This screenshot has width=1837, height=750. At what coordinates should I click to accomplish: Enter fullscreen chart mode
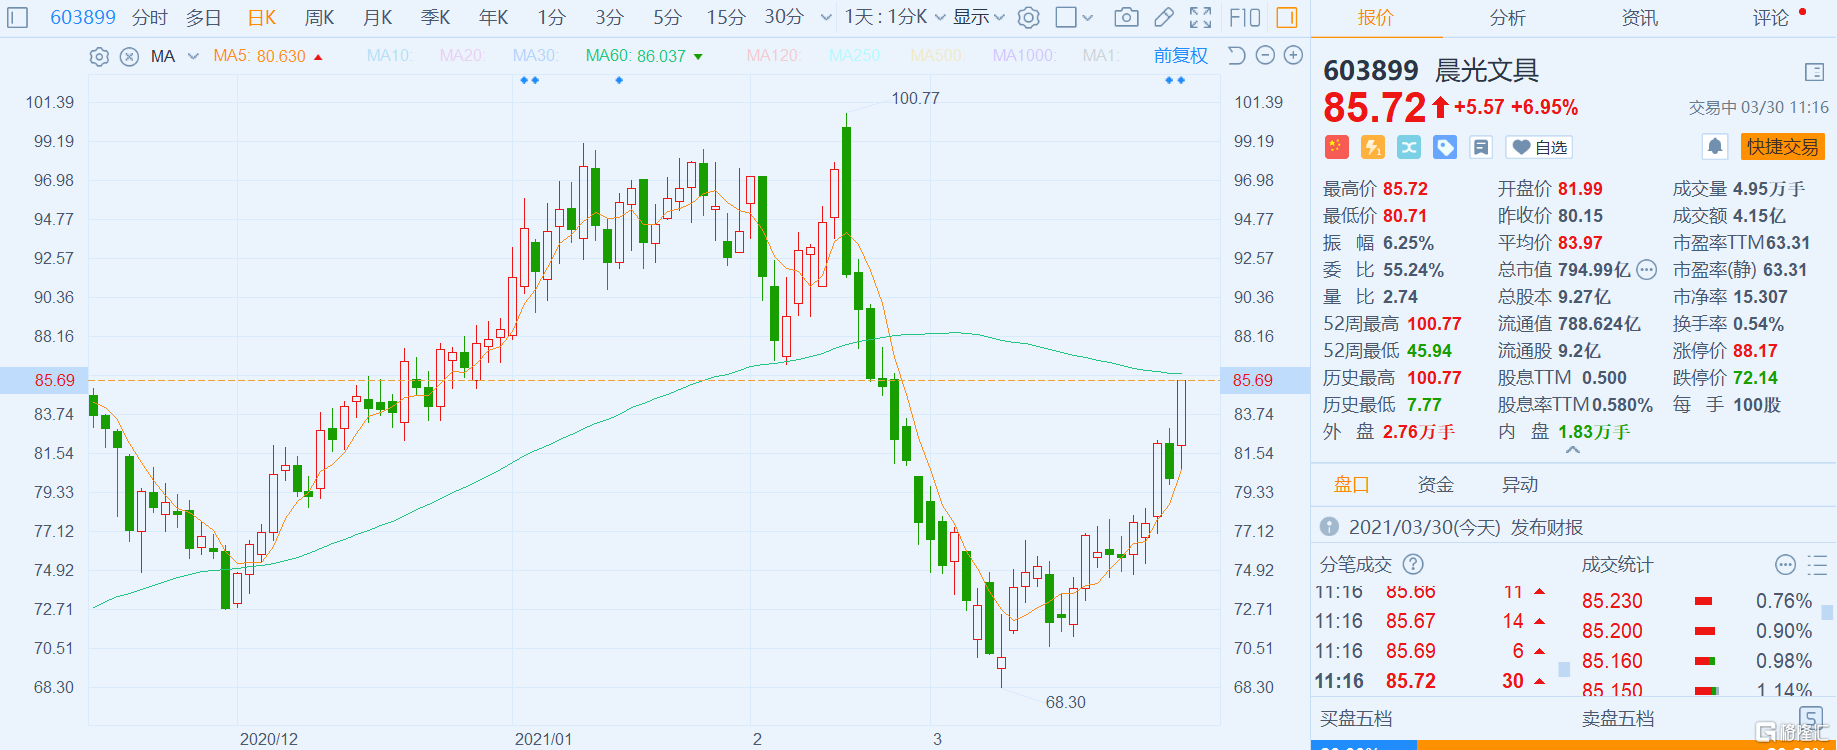click(x=1201, y=17)
